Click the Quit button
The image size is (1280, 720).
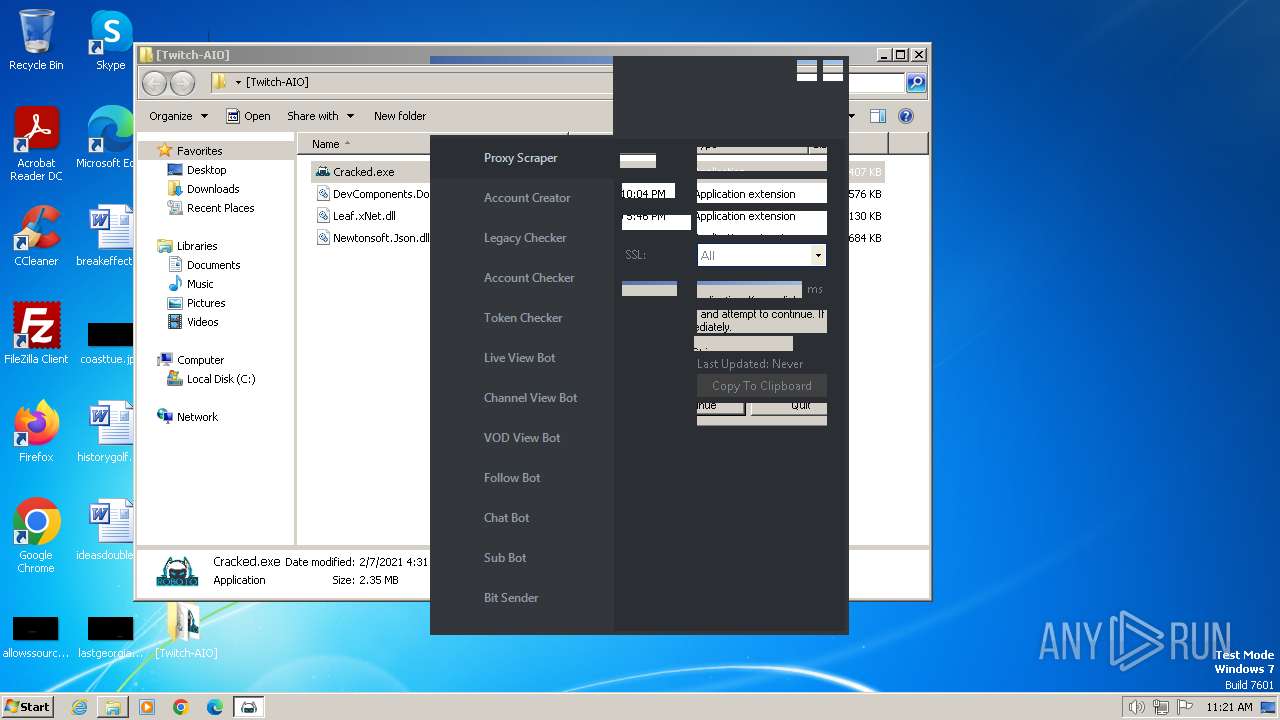click(x=789, y=406)
